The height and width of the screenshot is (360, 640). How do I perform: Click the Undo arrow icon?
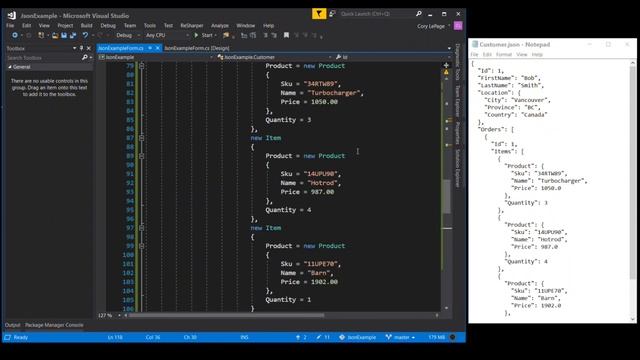[x=85, y=36]
